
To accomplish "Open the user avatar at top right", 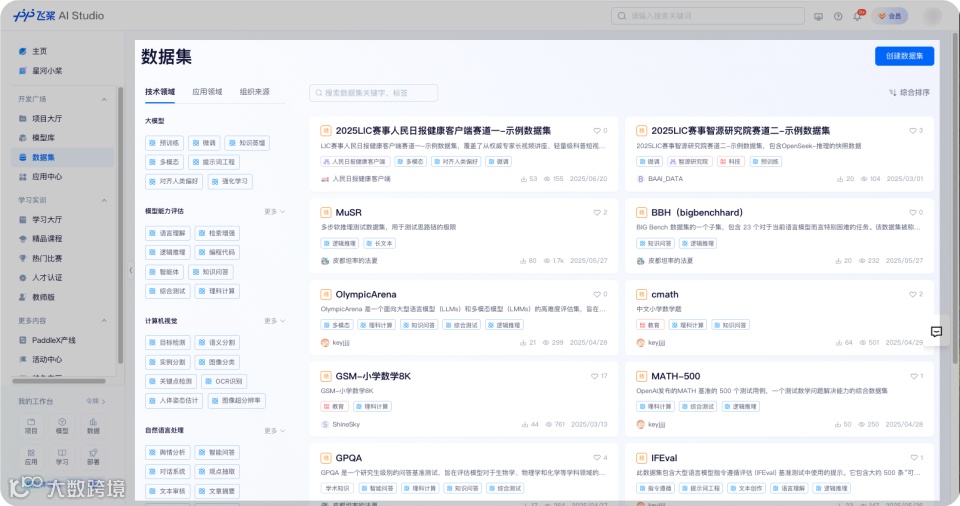I will 932,16.
